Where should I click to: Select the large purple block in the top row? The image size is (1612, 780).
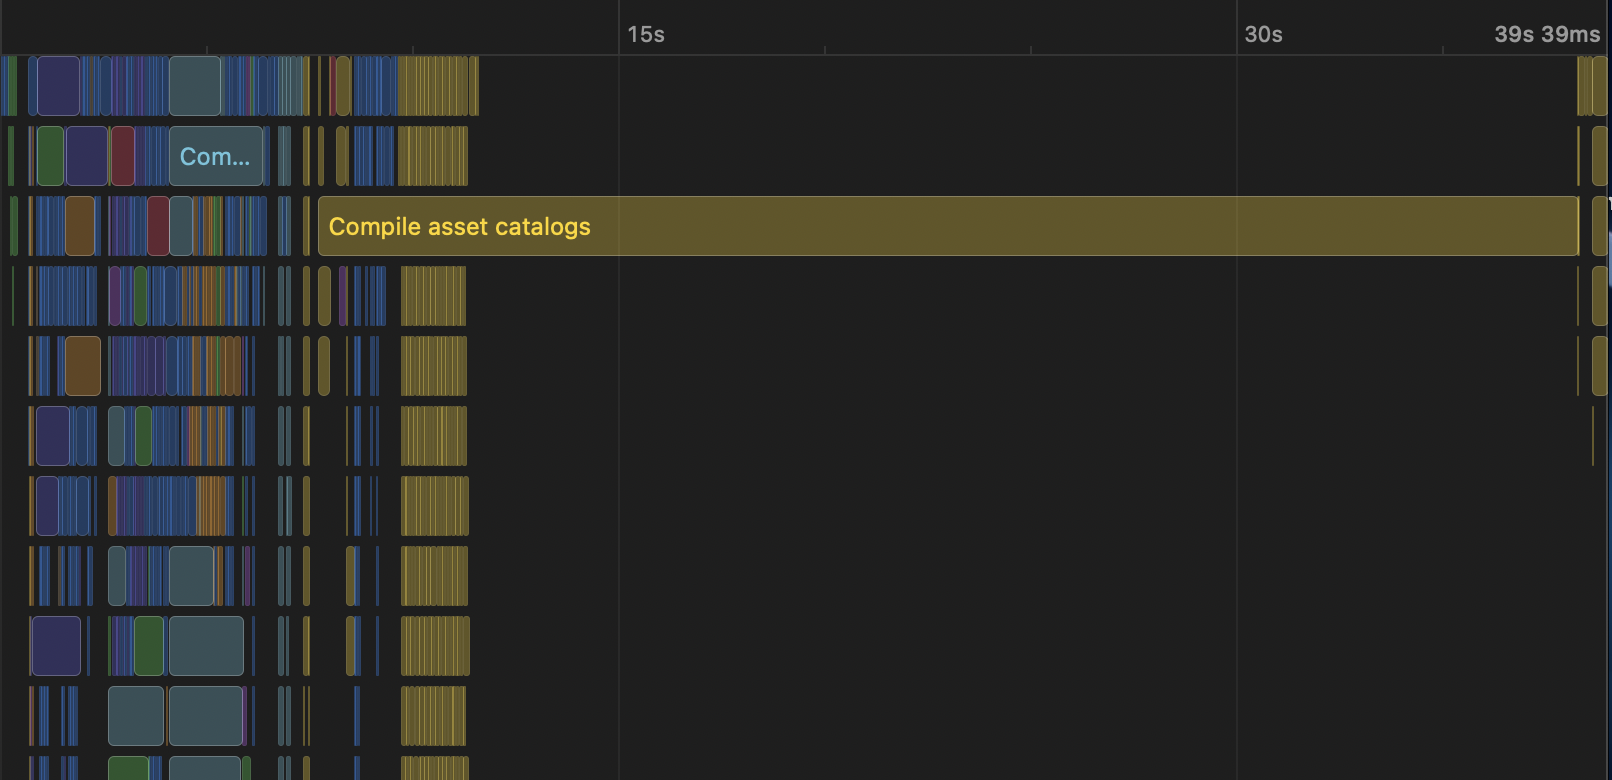(58, 86)
